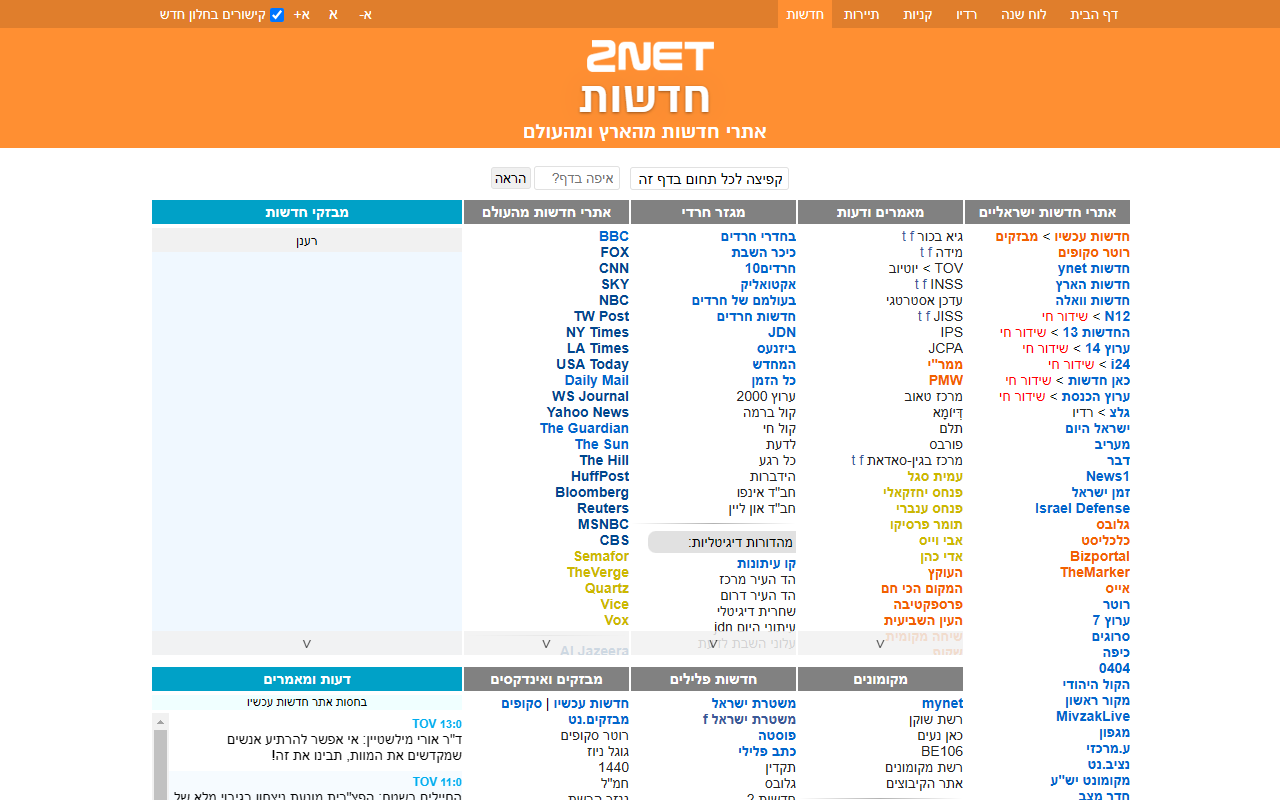Switch to the תיירות tab
Screen dimensions: 1280x800
pos(861,15)
